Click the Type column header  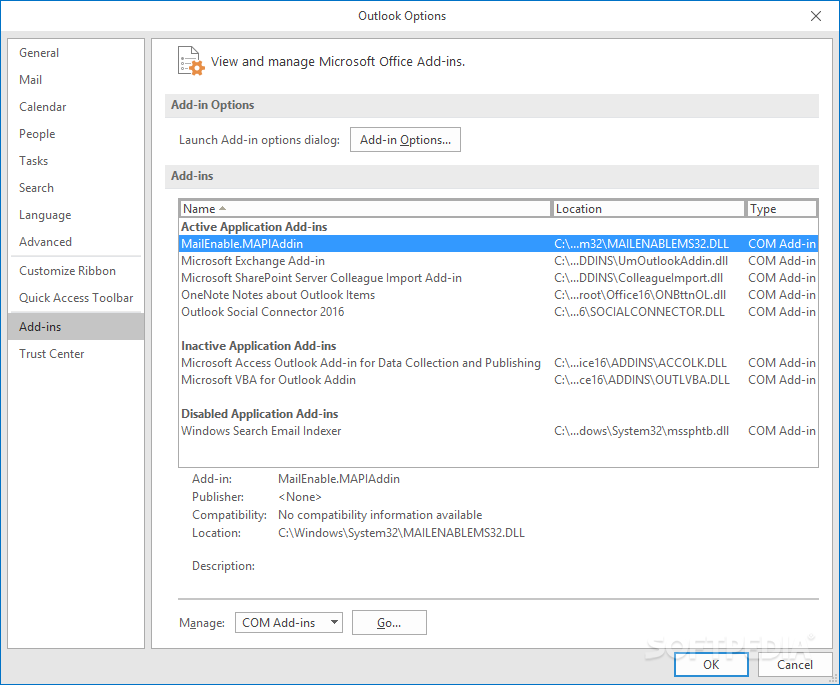(x=782, y=209)
